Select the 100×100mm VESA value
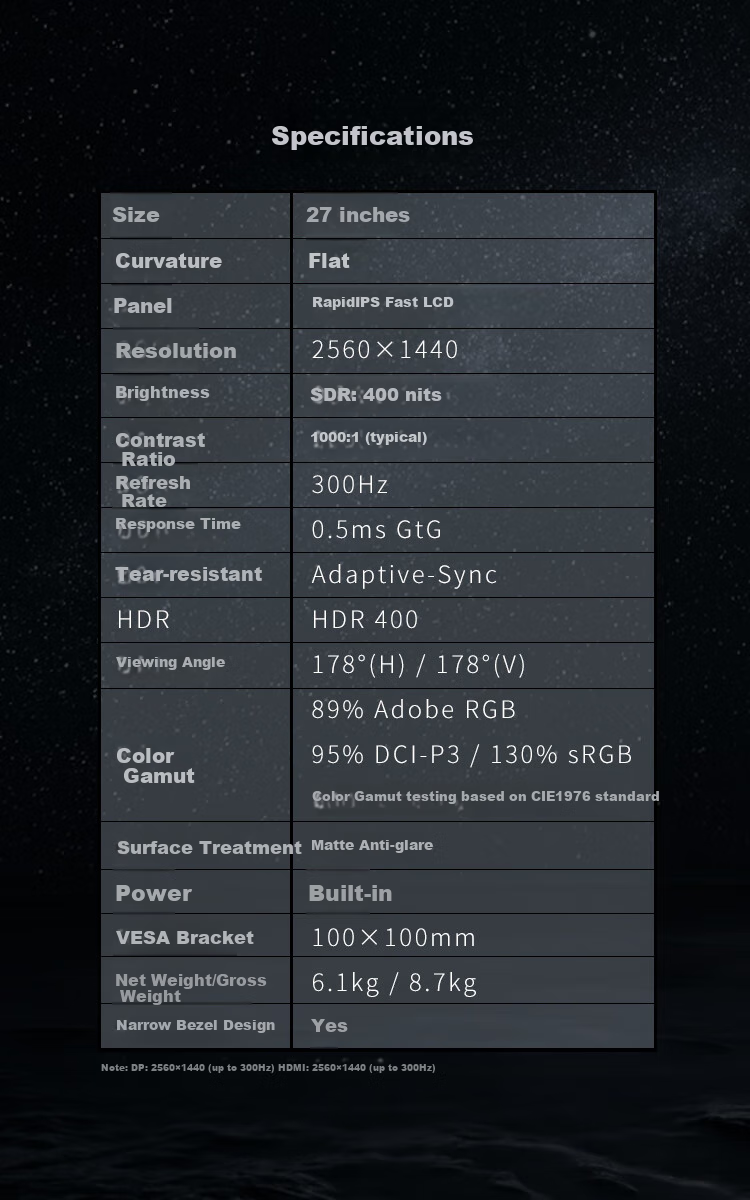The width and height of the screenshot is (750, 1200). [394, 937]
